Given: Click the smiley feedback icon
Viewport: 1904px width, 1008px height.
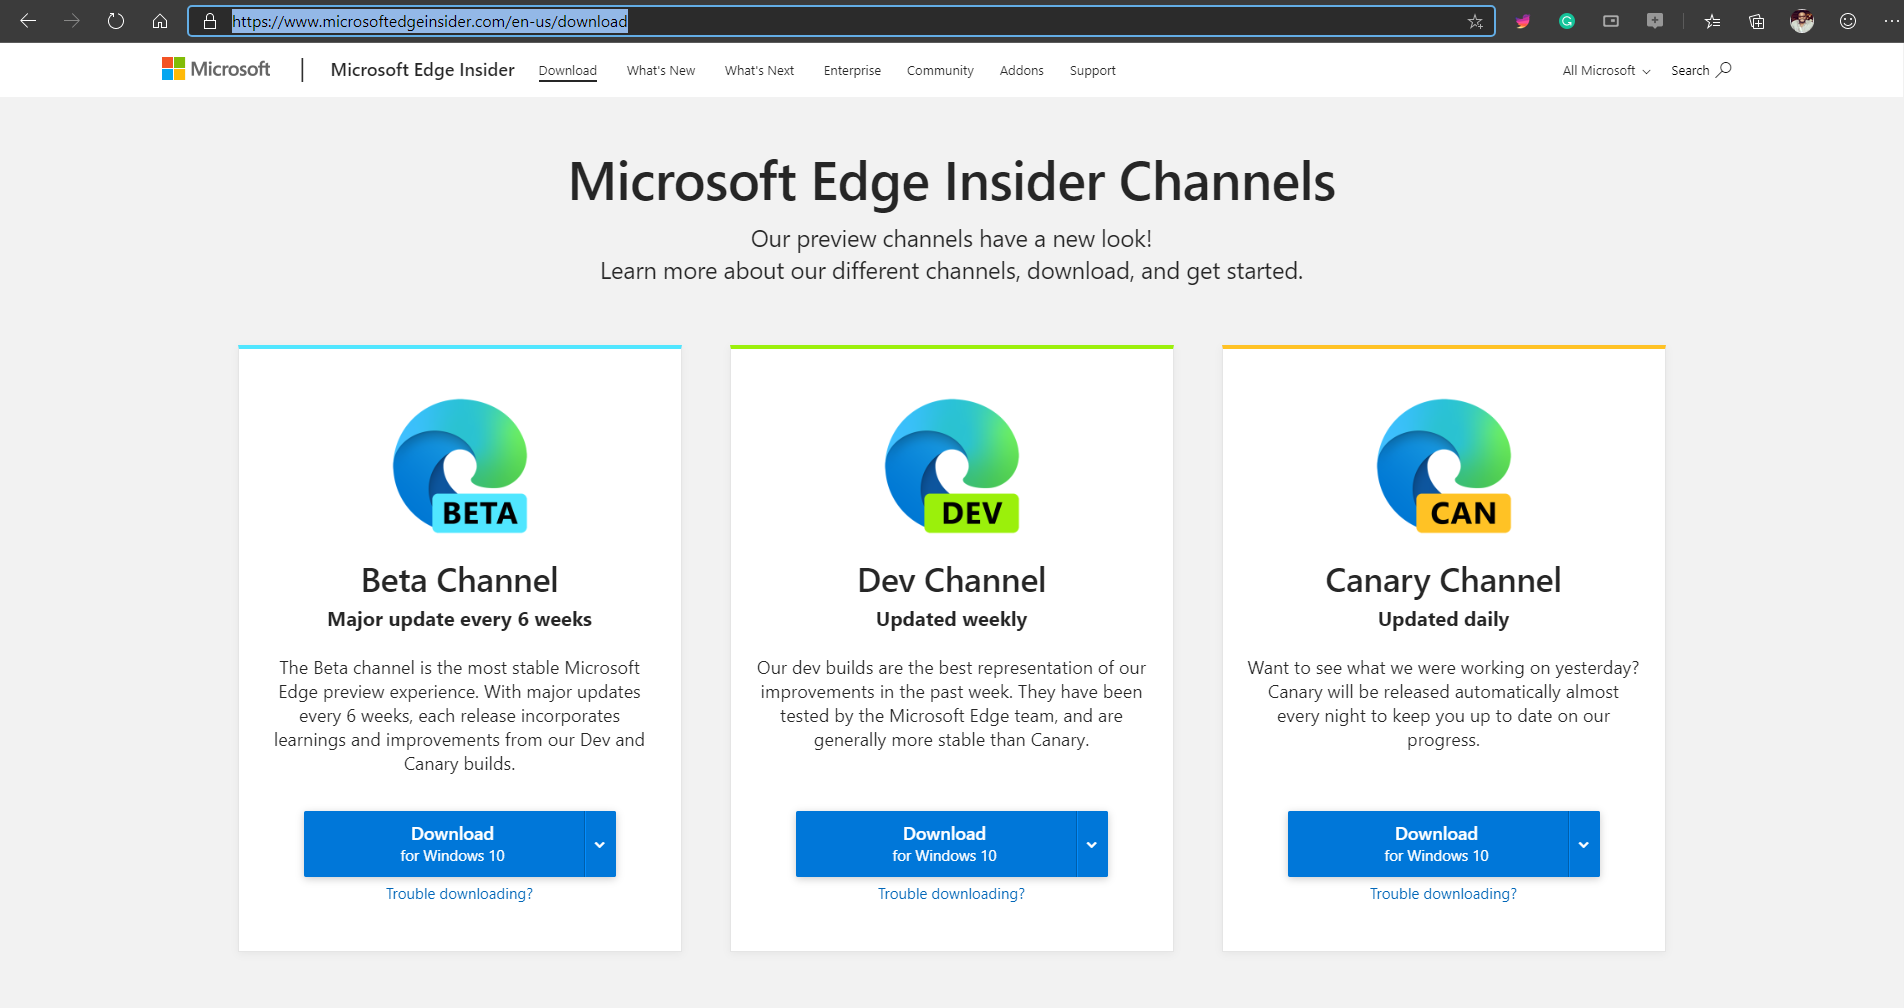Looking at the screenshot, I should point(1848,21).
